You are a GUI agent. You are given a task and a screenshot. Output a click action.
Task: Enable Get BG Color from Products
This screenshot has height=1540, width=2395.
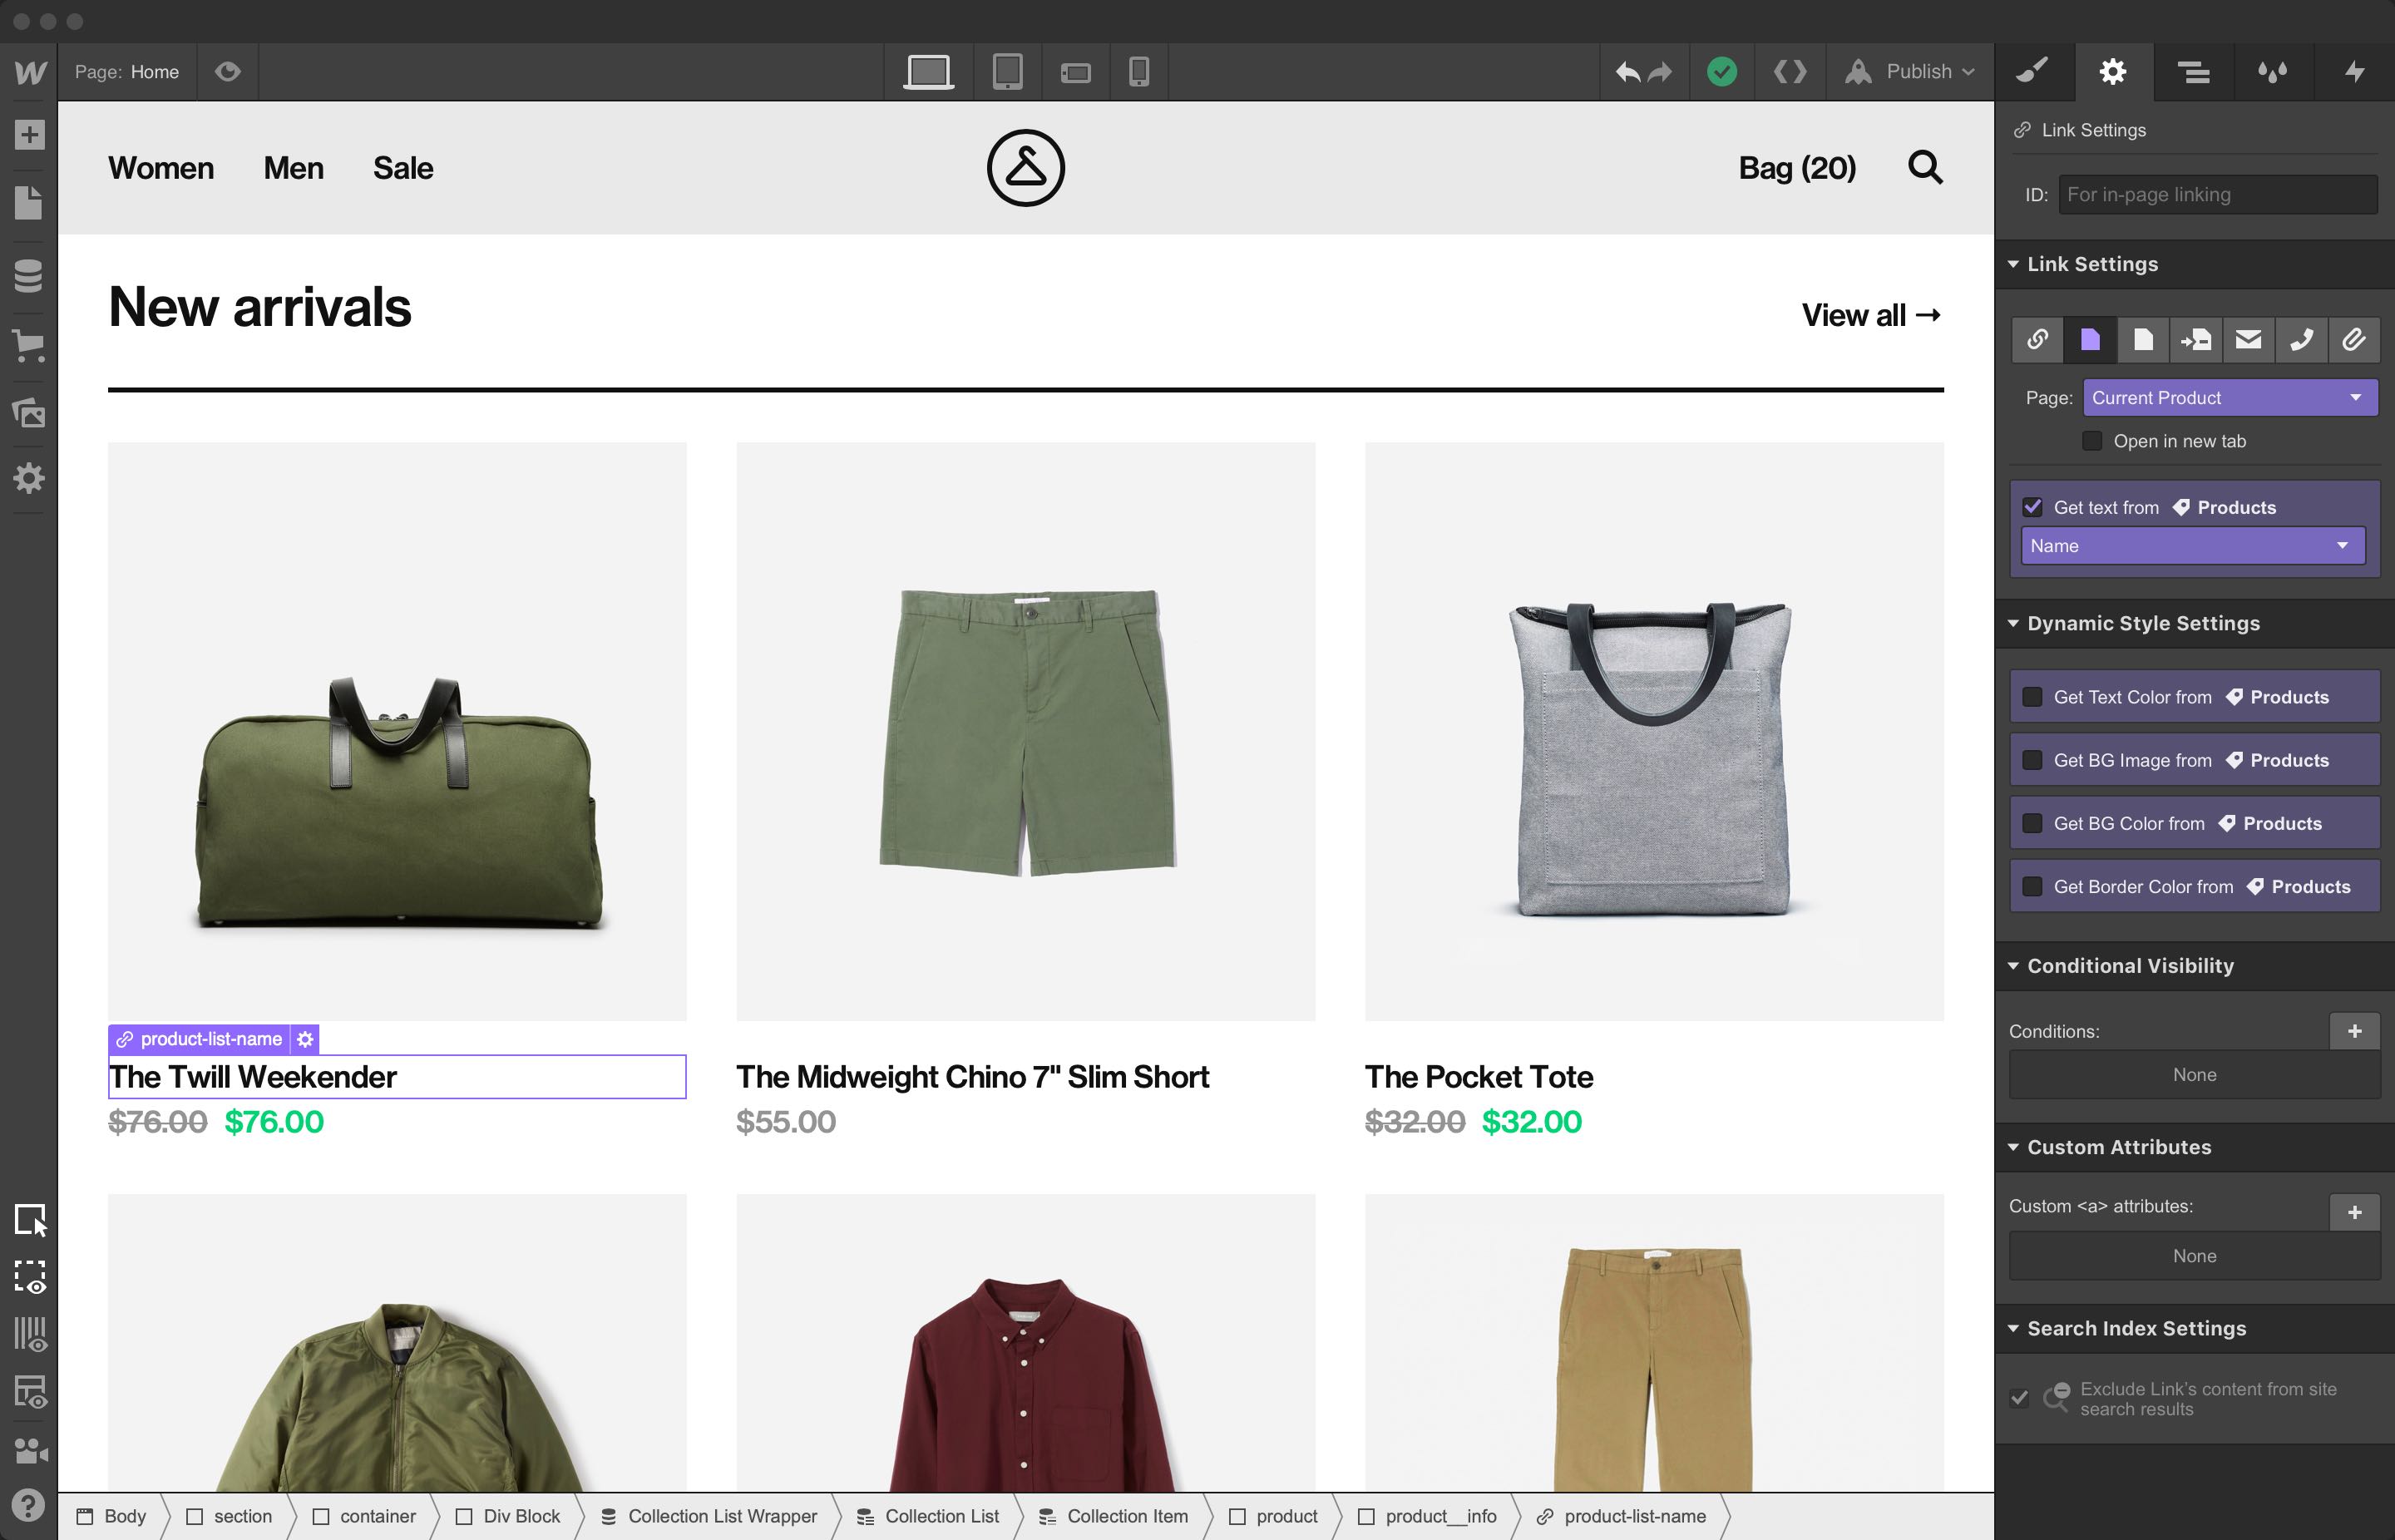click(x=2032, y=823)
